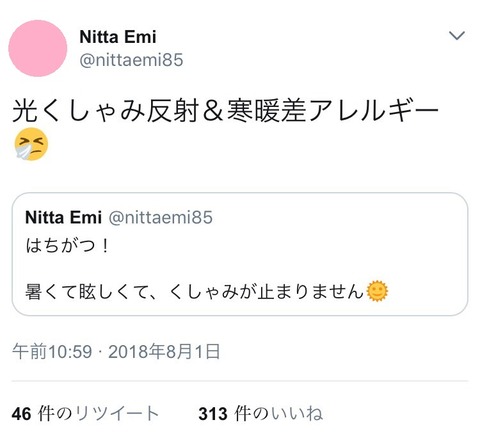
Task: Click Nitta Emi name in quoted tweet
Action: (x=63, y=218)
